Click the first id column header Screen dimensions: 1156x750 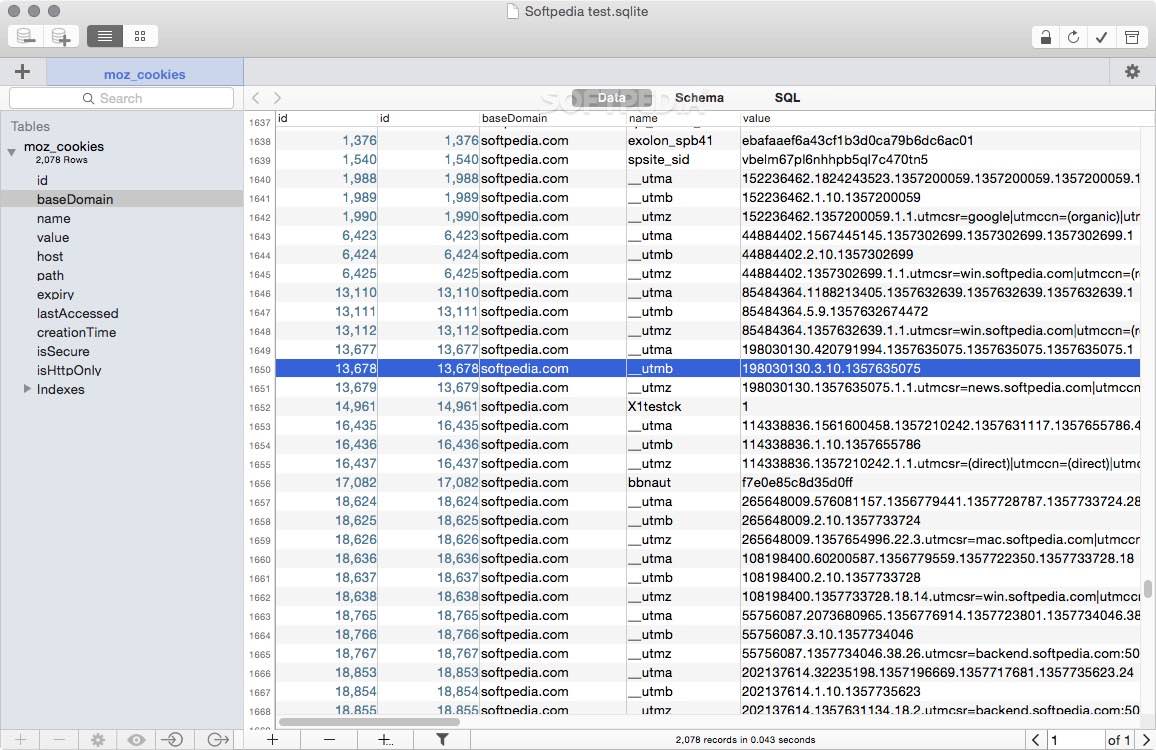pyautogui.click(x=327, y=118)
